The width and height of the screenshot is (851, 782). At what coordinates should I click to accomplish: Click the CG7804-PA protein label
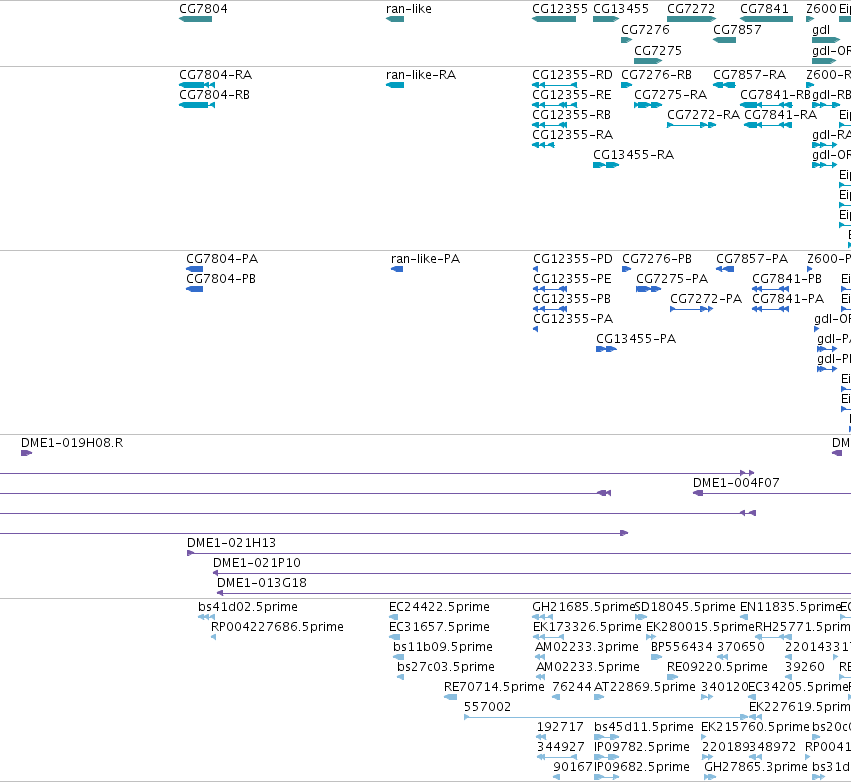point(222,258)
